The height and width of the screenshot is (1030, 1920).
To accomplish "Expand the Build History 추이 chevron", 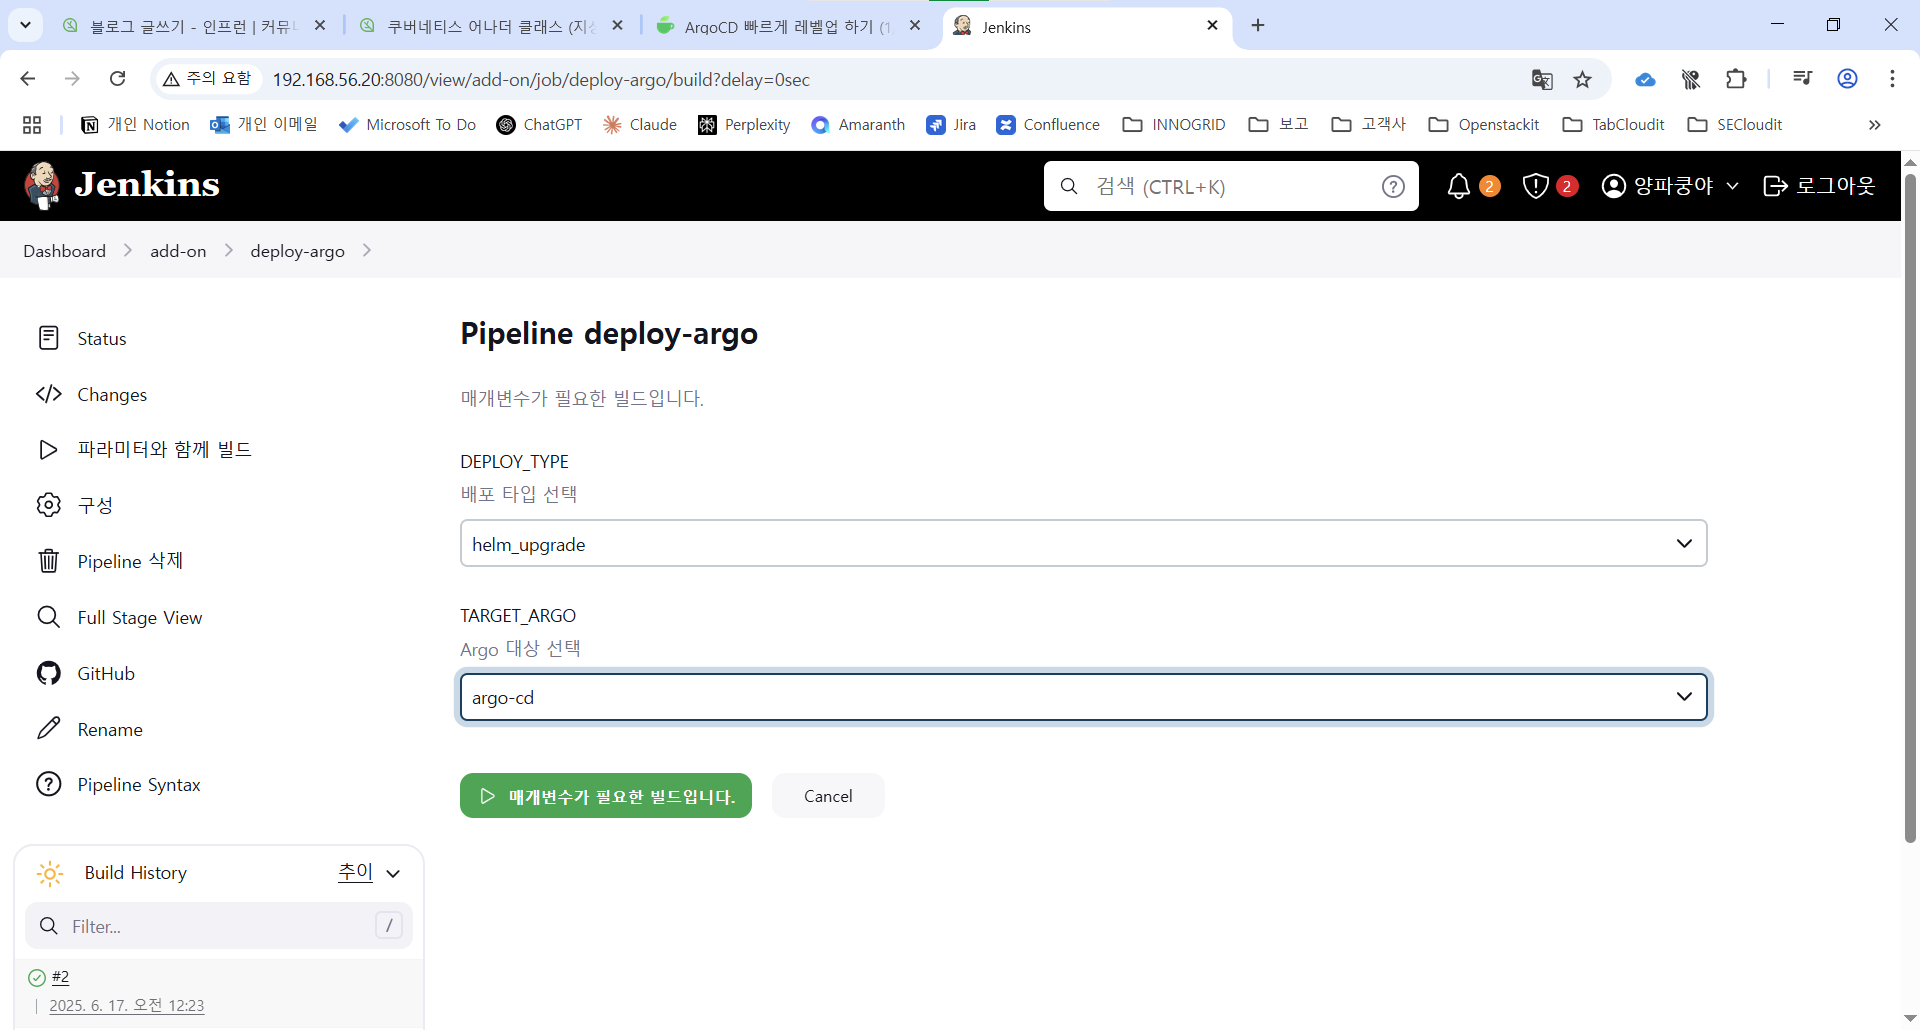I will 393,873.
